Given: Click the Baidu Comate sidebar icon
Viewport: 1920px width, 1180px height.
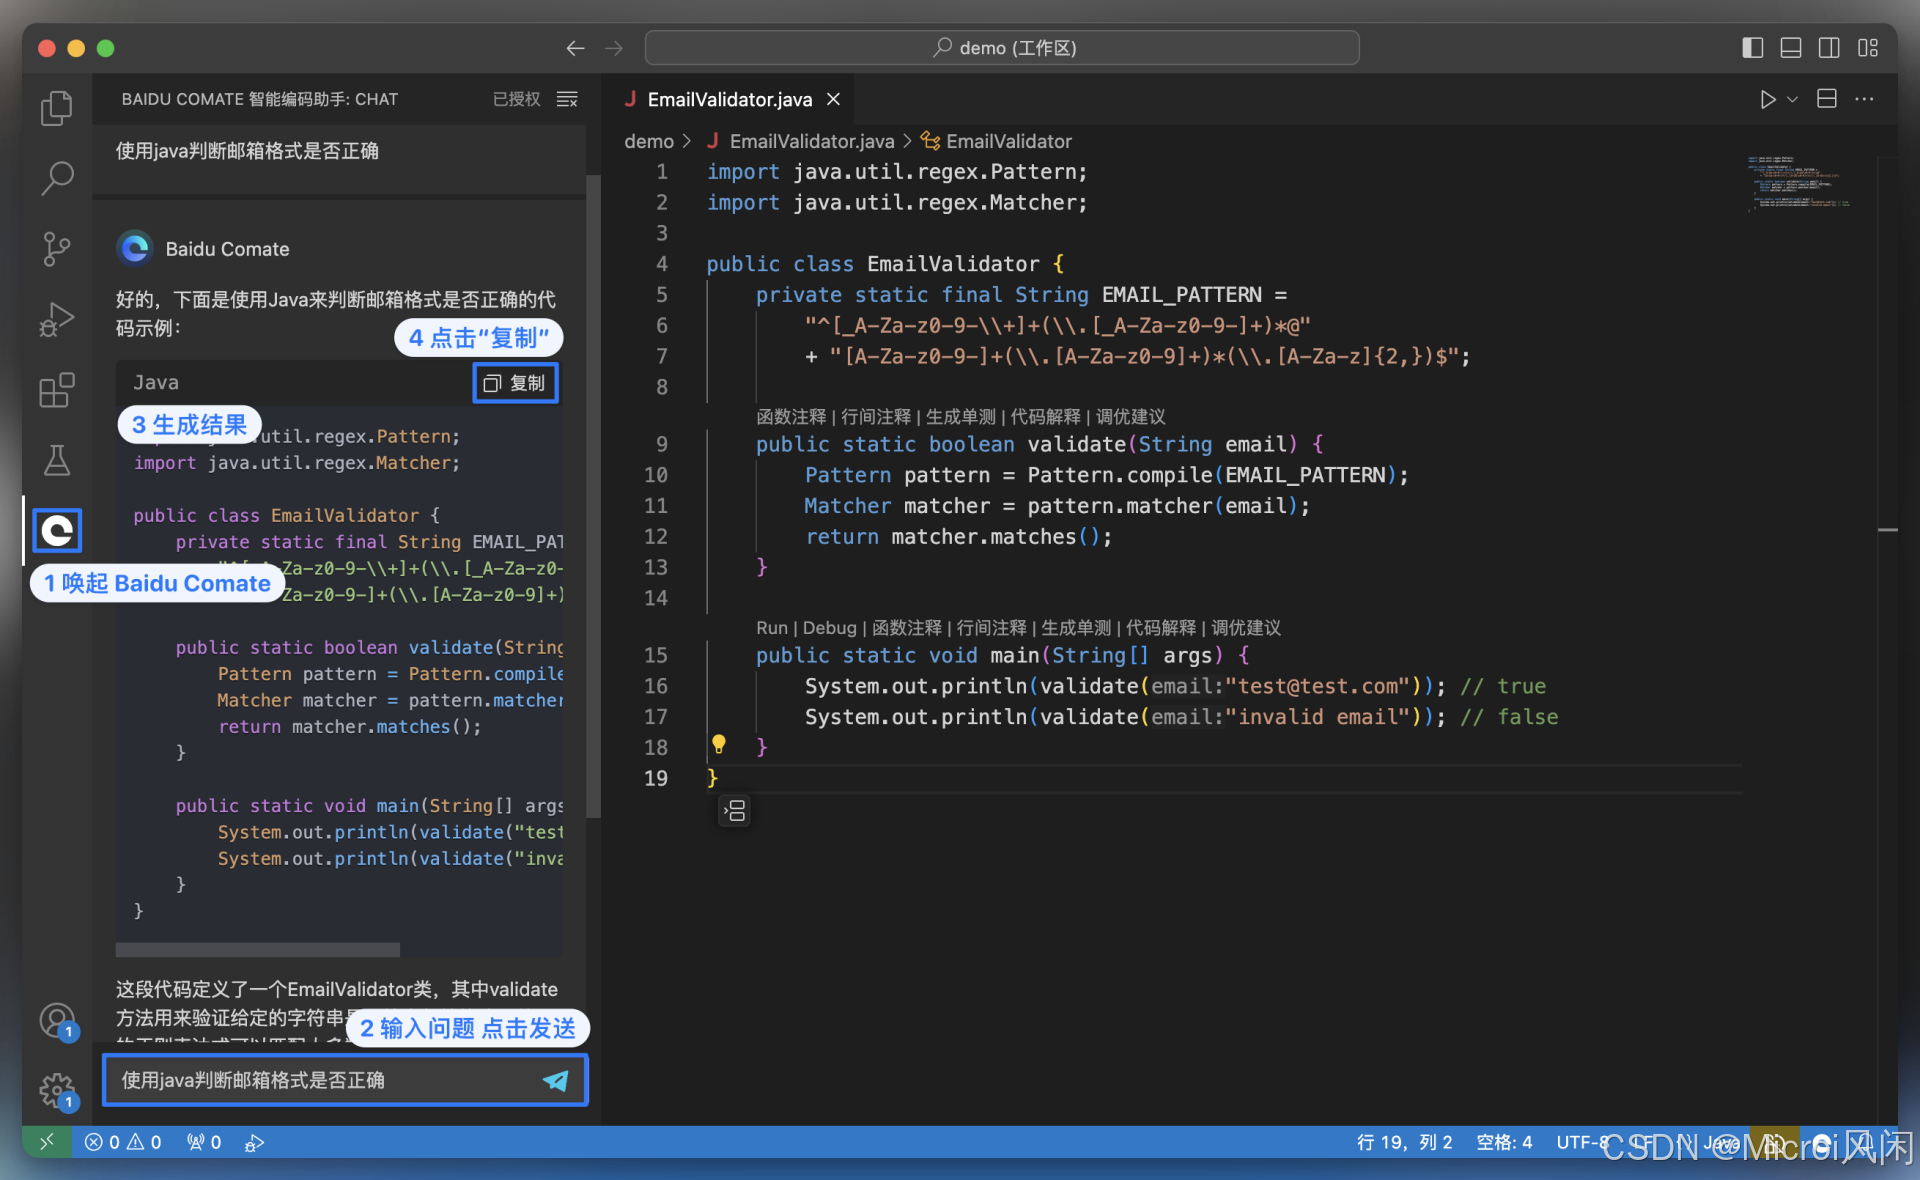Looking at the screenshot, I should [x=57, y=530].
